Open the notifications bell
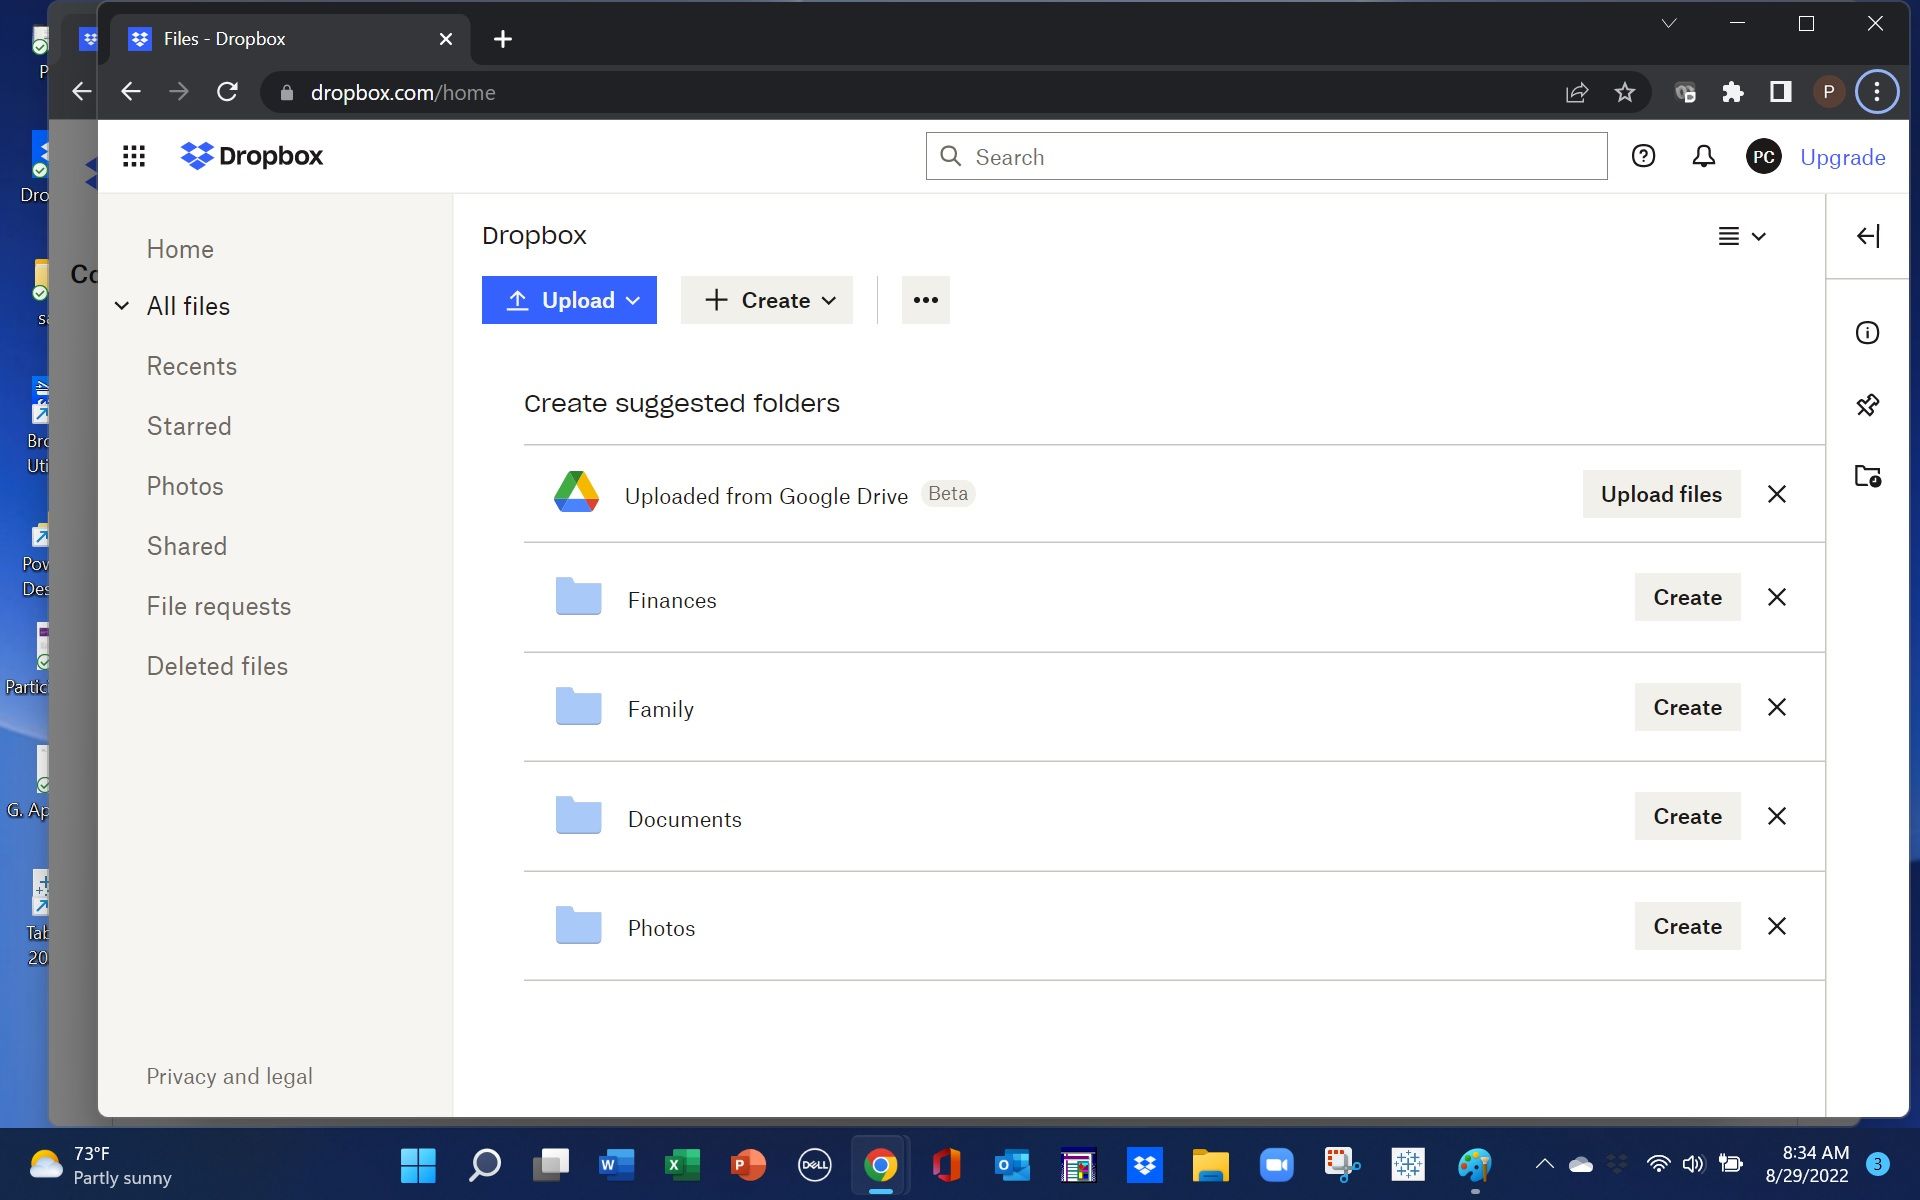This screenshot has width=1920, height=1200. tap(1704, 156)
